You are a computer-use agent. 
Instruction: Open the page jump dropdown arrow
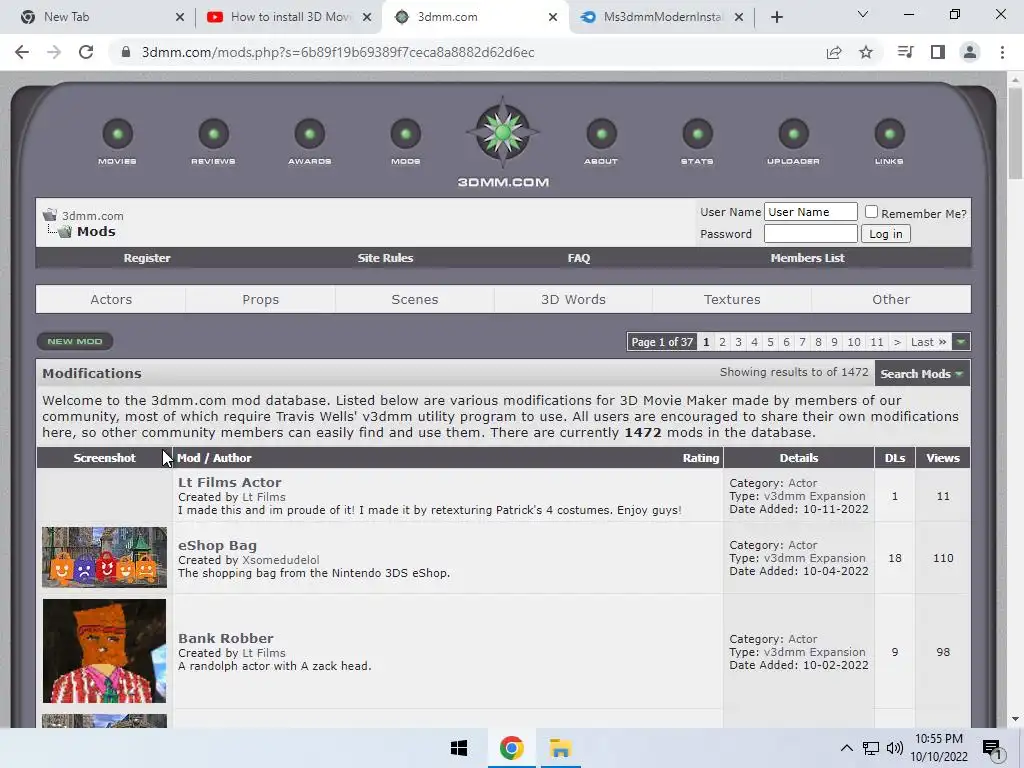click(x=961, y=342)
